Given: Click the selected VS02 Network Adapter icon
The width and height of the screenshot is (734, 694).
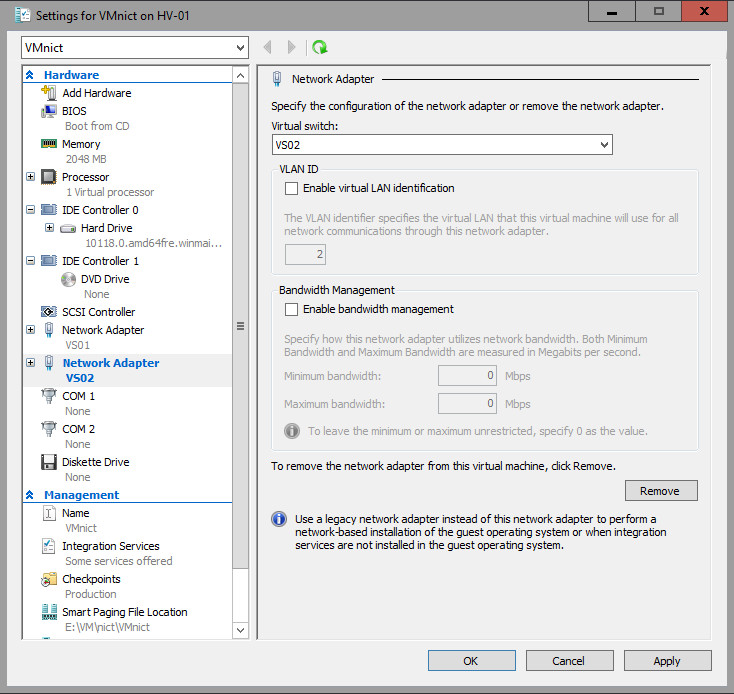Looking at the screenshot, I should (x=49, y=363).
